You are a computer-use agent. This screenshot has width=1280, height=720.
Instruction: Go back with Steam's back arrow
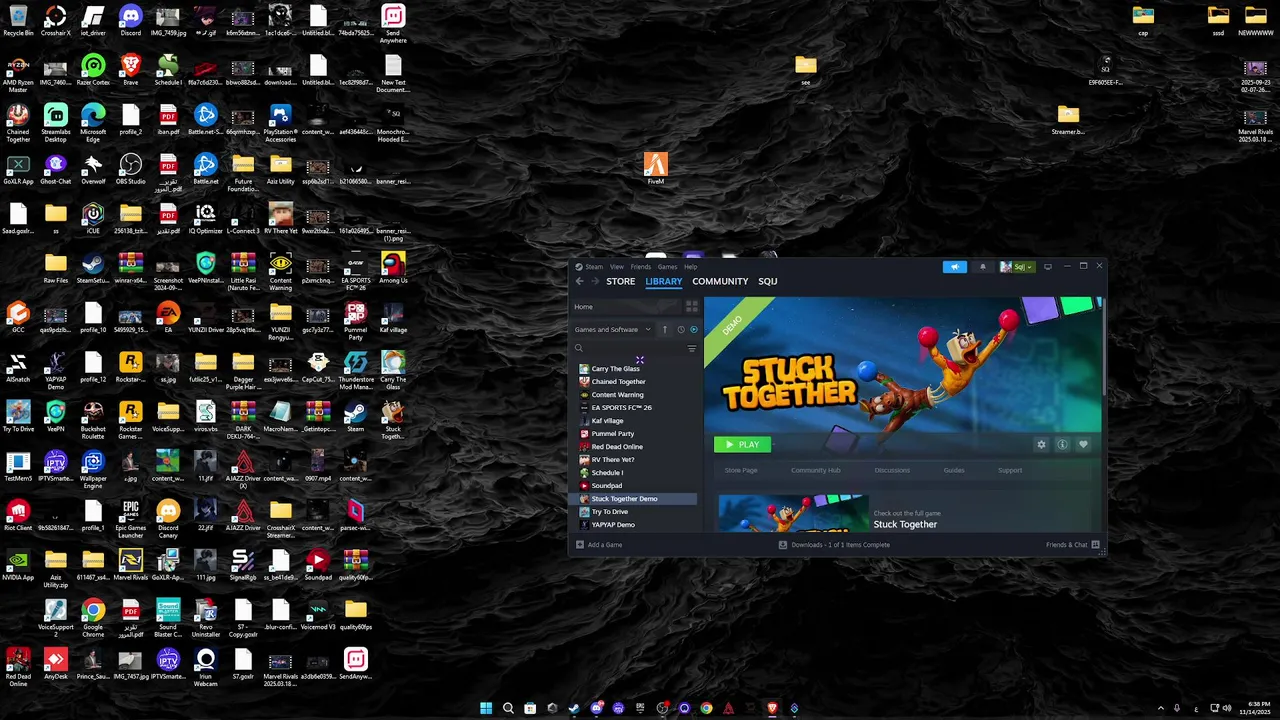pos(579,281)
